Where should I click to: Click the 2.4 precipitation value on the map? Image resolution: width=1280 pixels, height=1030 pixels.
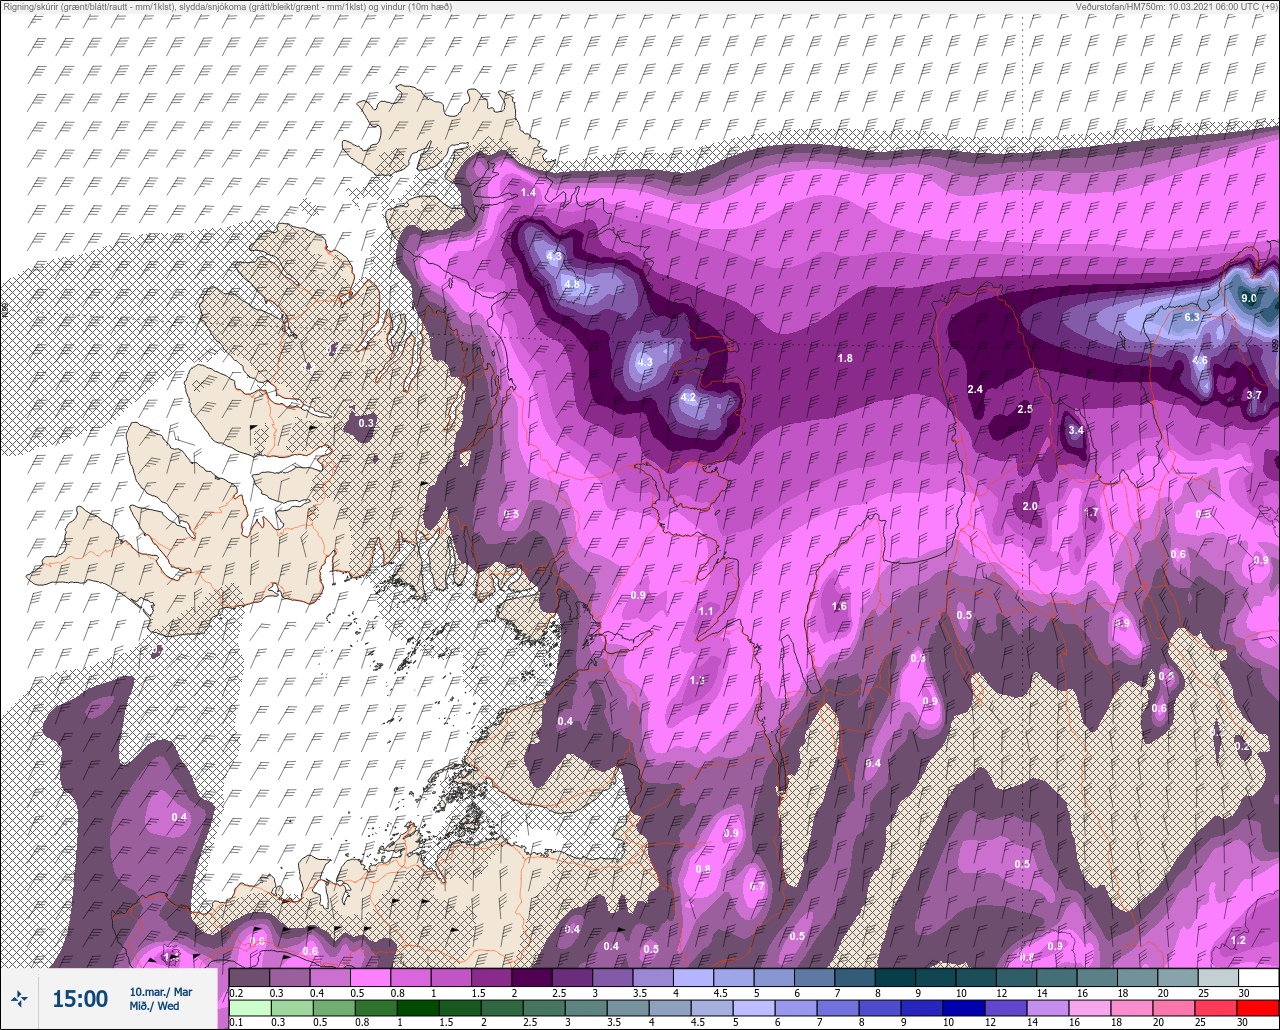975,389
